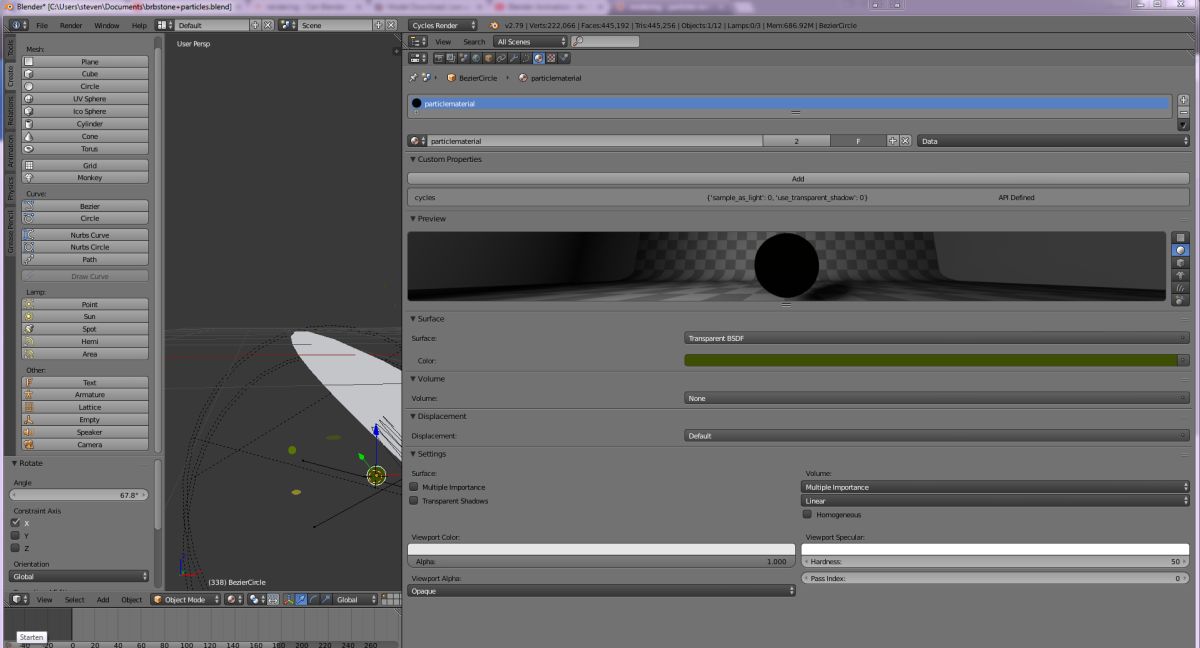Open the Object Mode dropdown
The height and width of the screenshot is (648, 1200).
point(185,599)
